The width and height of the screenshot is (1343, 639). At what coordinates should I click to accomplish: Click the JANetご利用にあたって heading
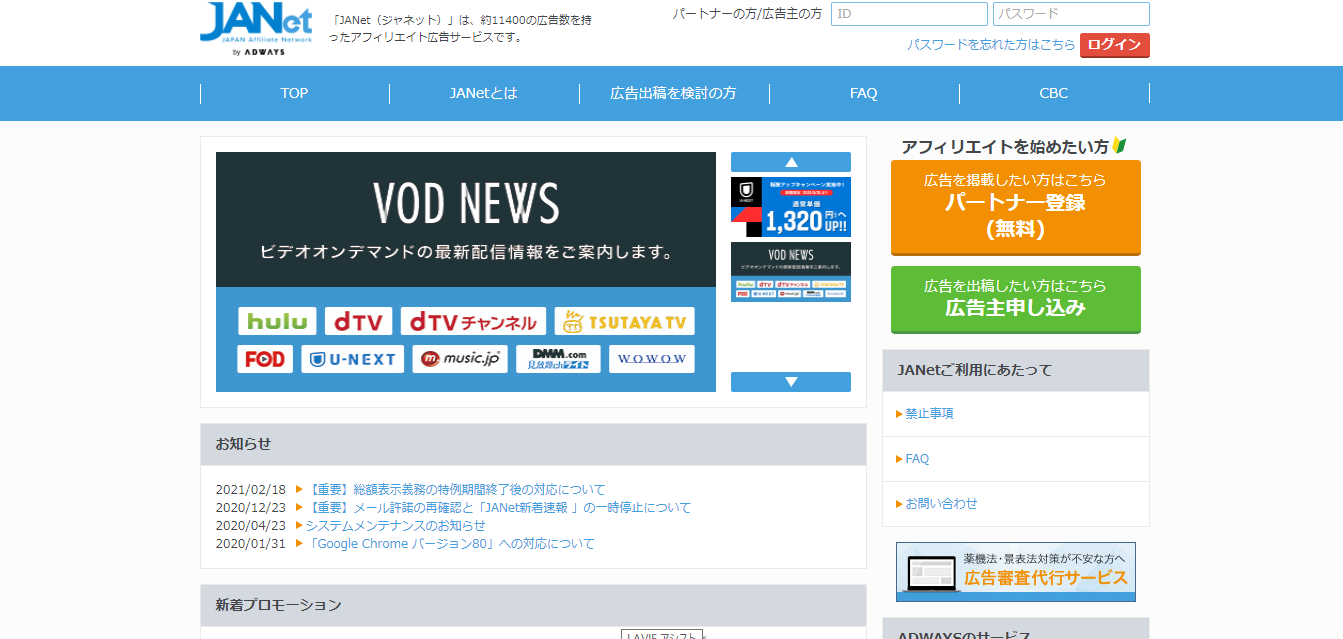[975, 370]
